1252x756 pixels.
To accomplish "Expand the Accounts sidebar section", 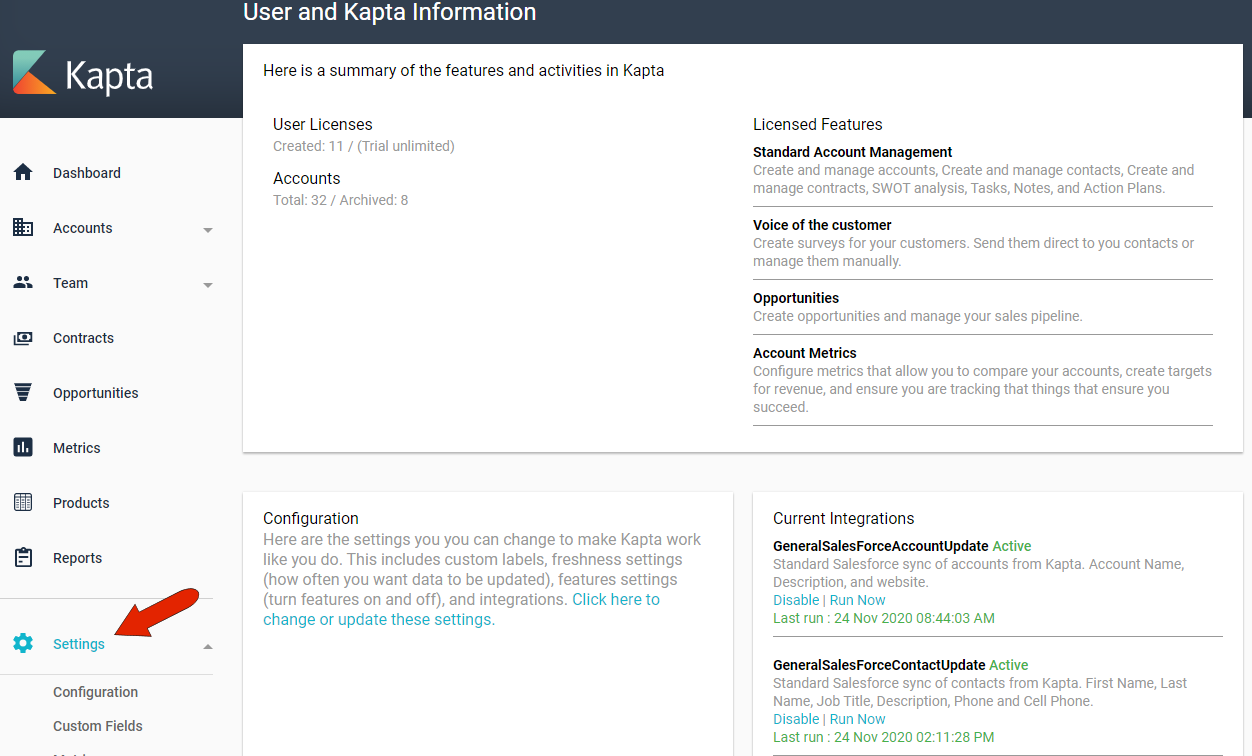I will click(x=208, y=229).
